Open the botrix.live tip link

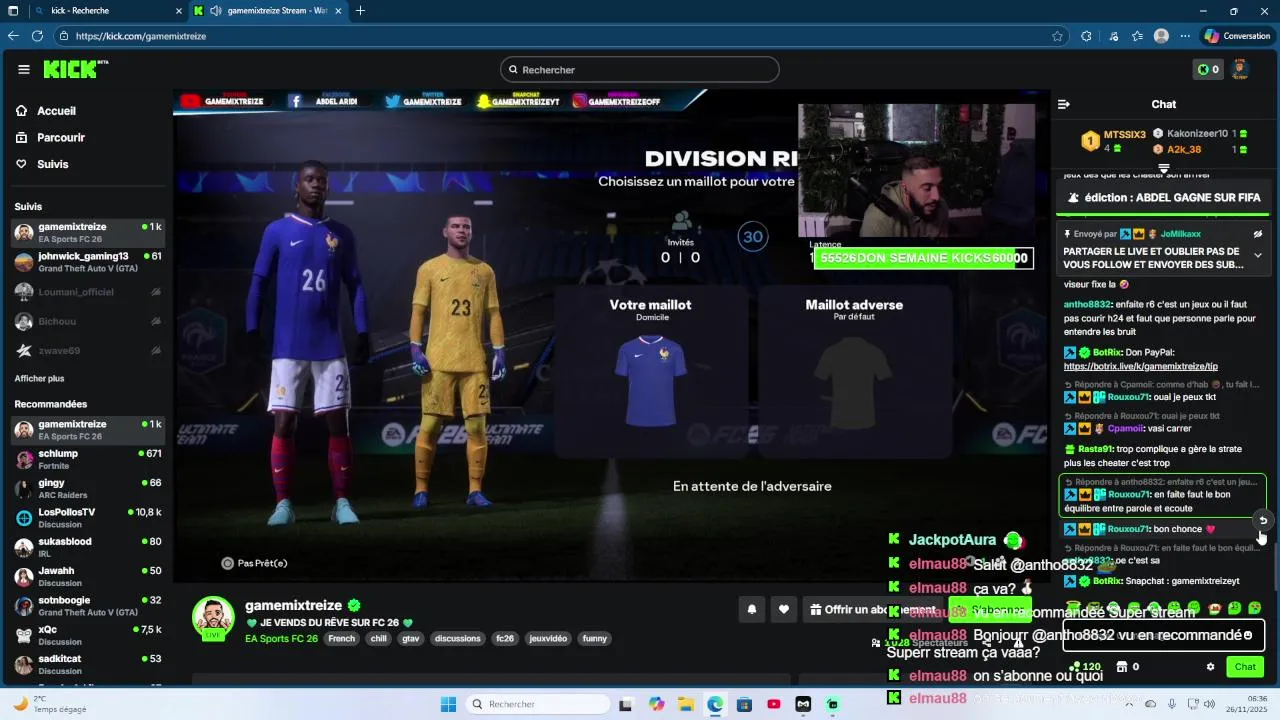[x=1141, y=366]
